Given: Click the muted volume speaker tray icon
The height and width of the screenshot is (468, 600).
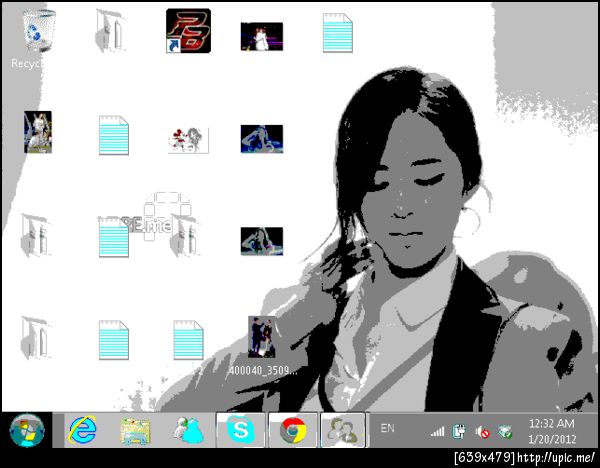Looking at the screenshot, I should coord(482,432).
